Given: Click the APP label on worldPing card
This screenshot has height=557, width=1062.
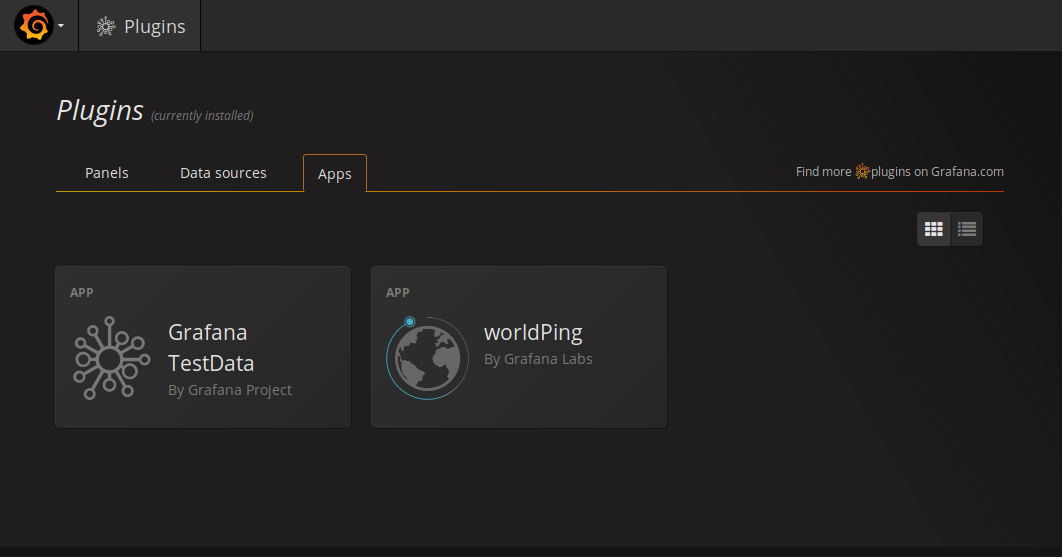Looking at the screenshot, I should 398,293.
